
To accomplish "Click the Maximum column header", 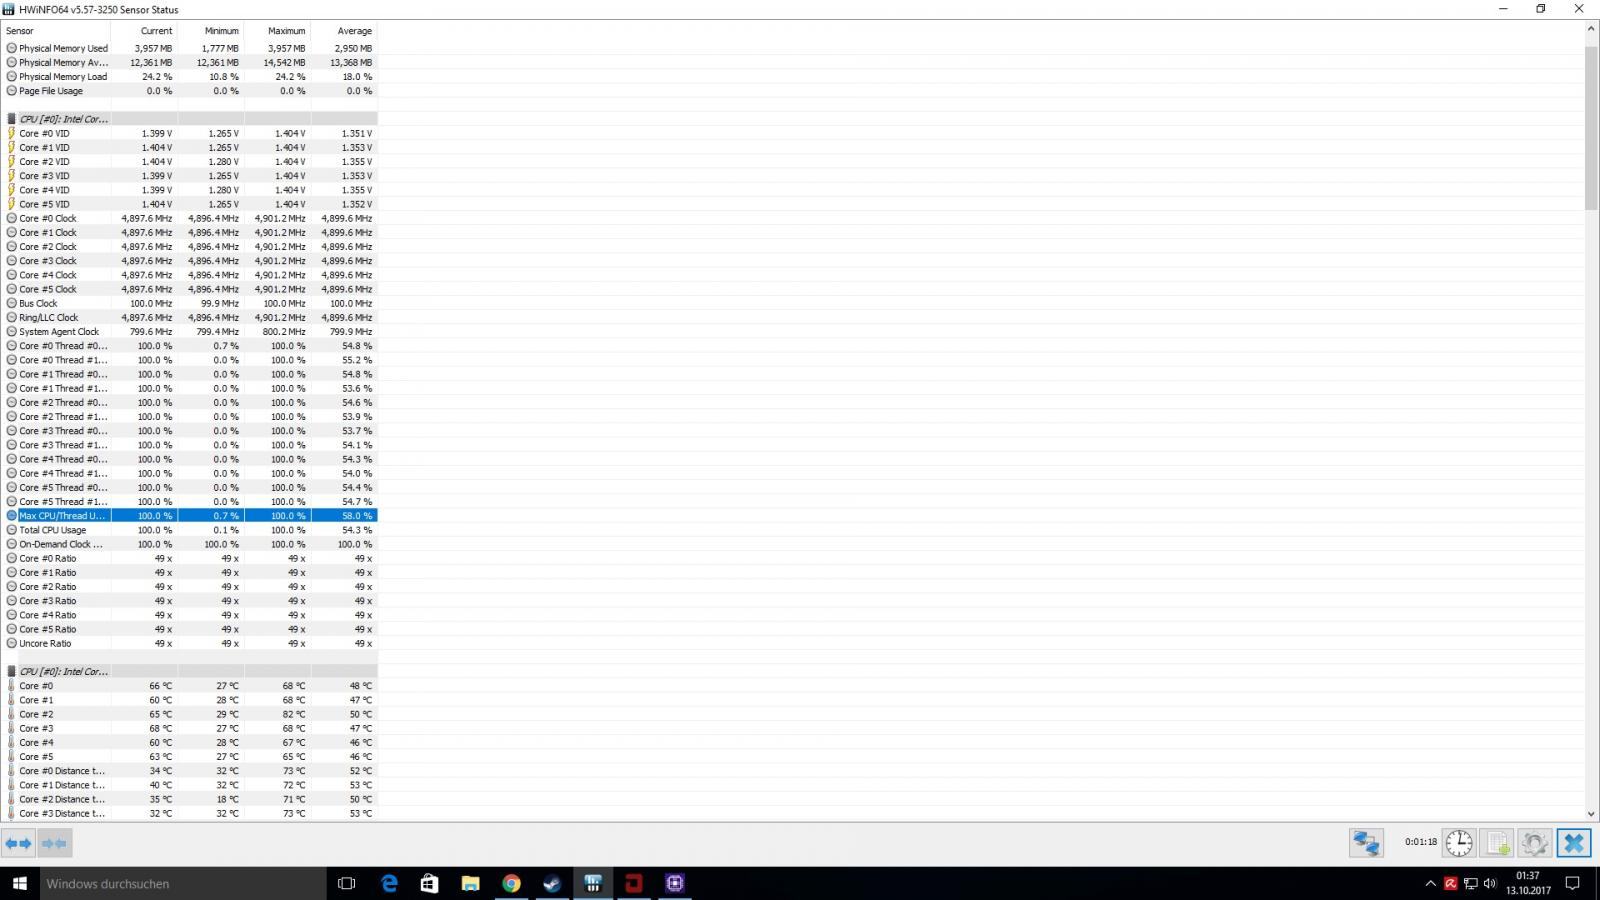I will tap(277, 31).
